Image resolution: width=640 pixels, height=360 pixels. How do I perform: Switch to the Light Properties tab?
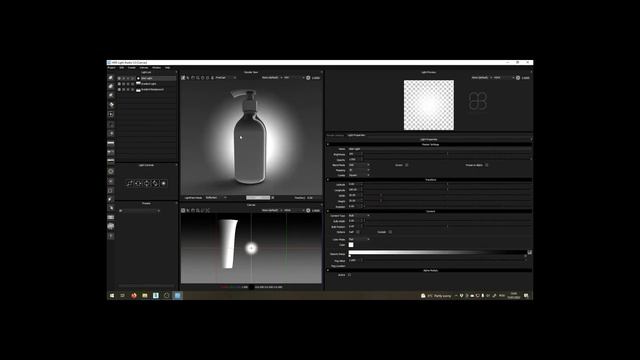coord(356,135)
